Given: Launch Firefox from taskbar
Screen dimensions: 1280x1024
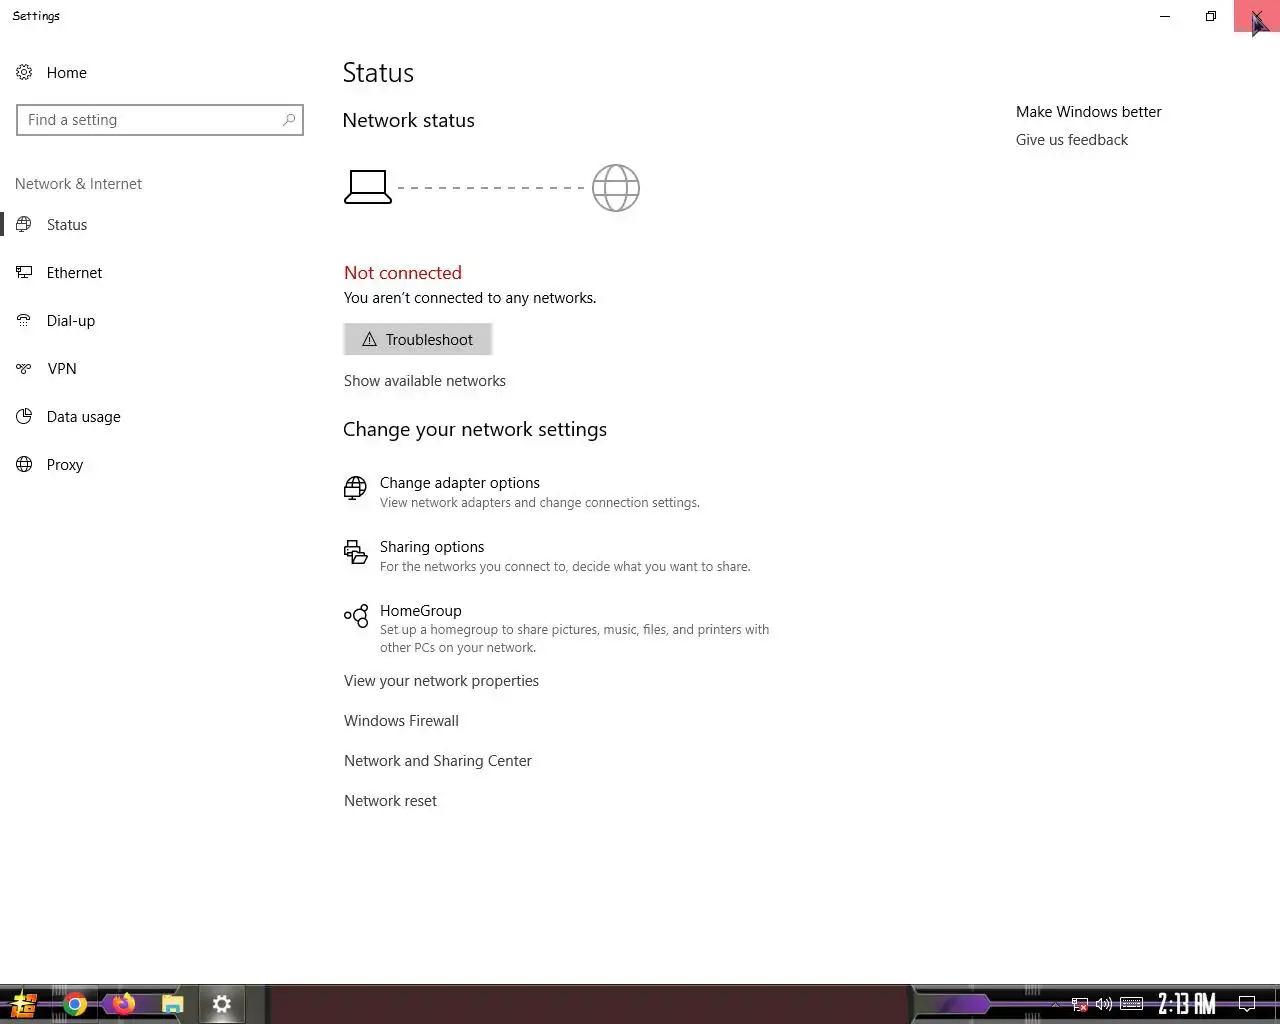Looking at the screenshot, I should [x=123, y=1004].
